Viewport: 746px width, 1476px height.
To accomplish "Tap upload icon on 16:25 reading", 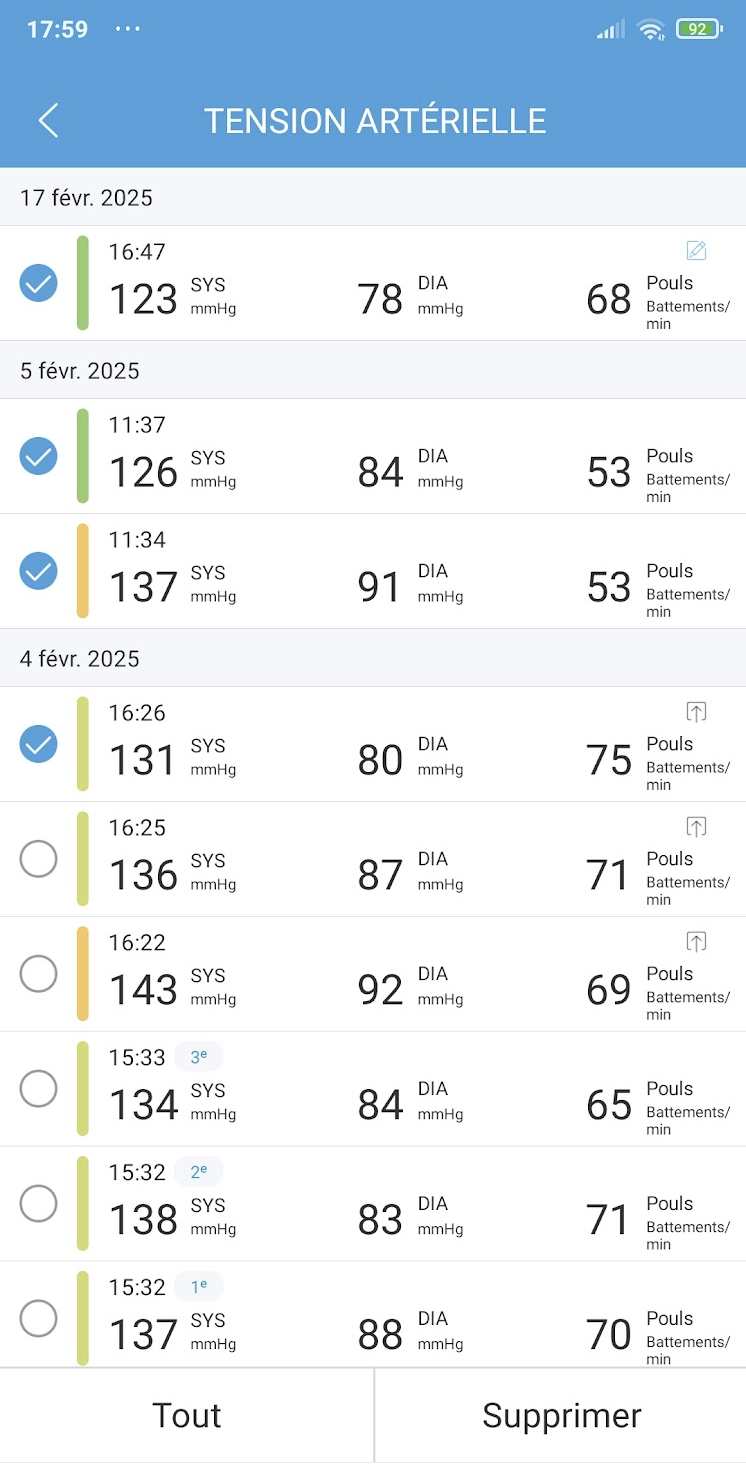I will 697,826.
